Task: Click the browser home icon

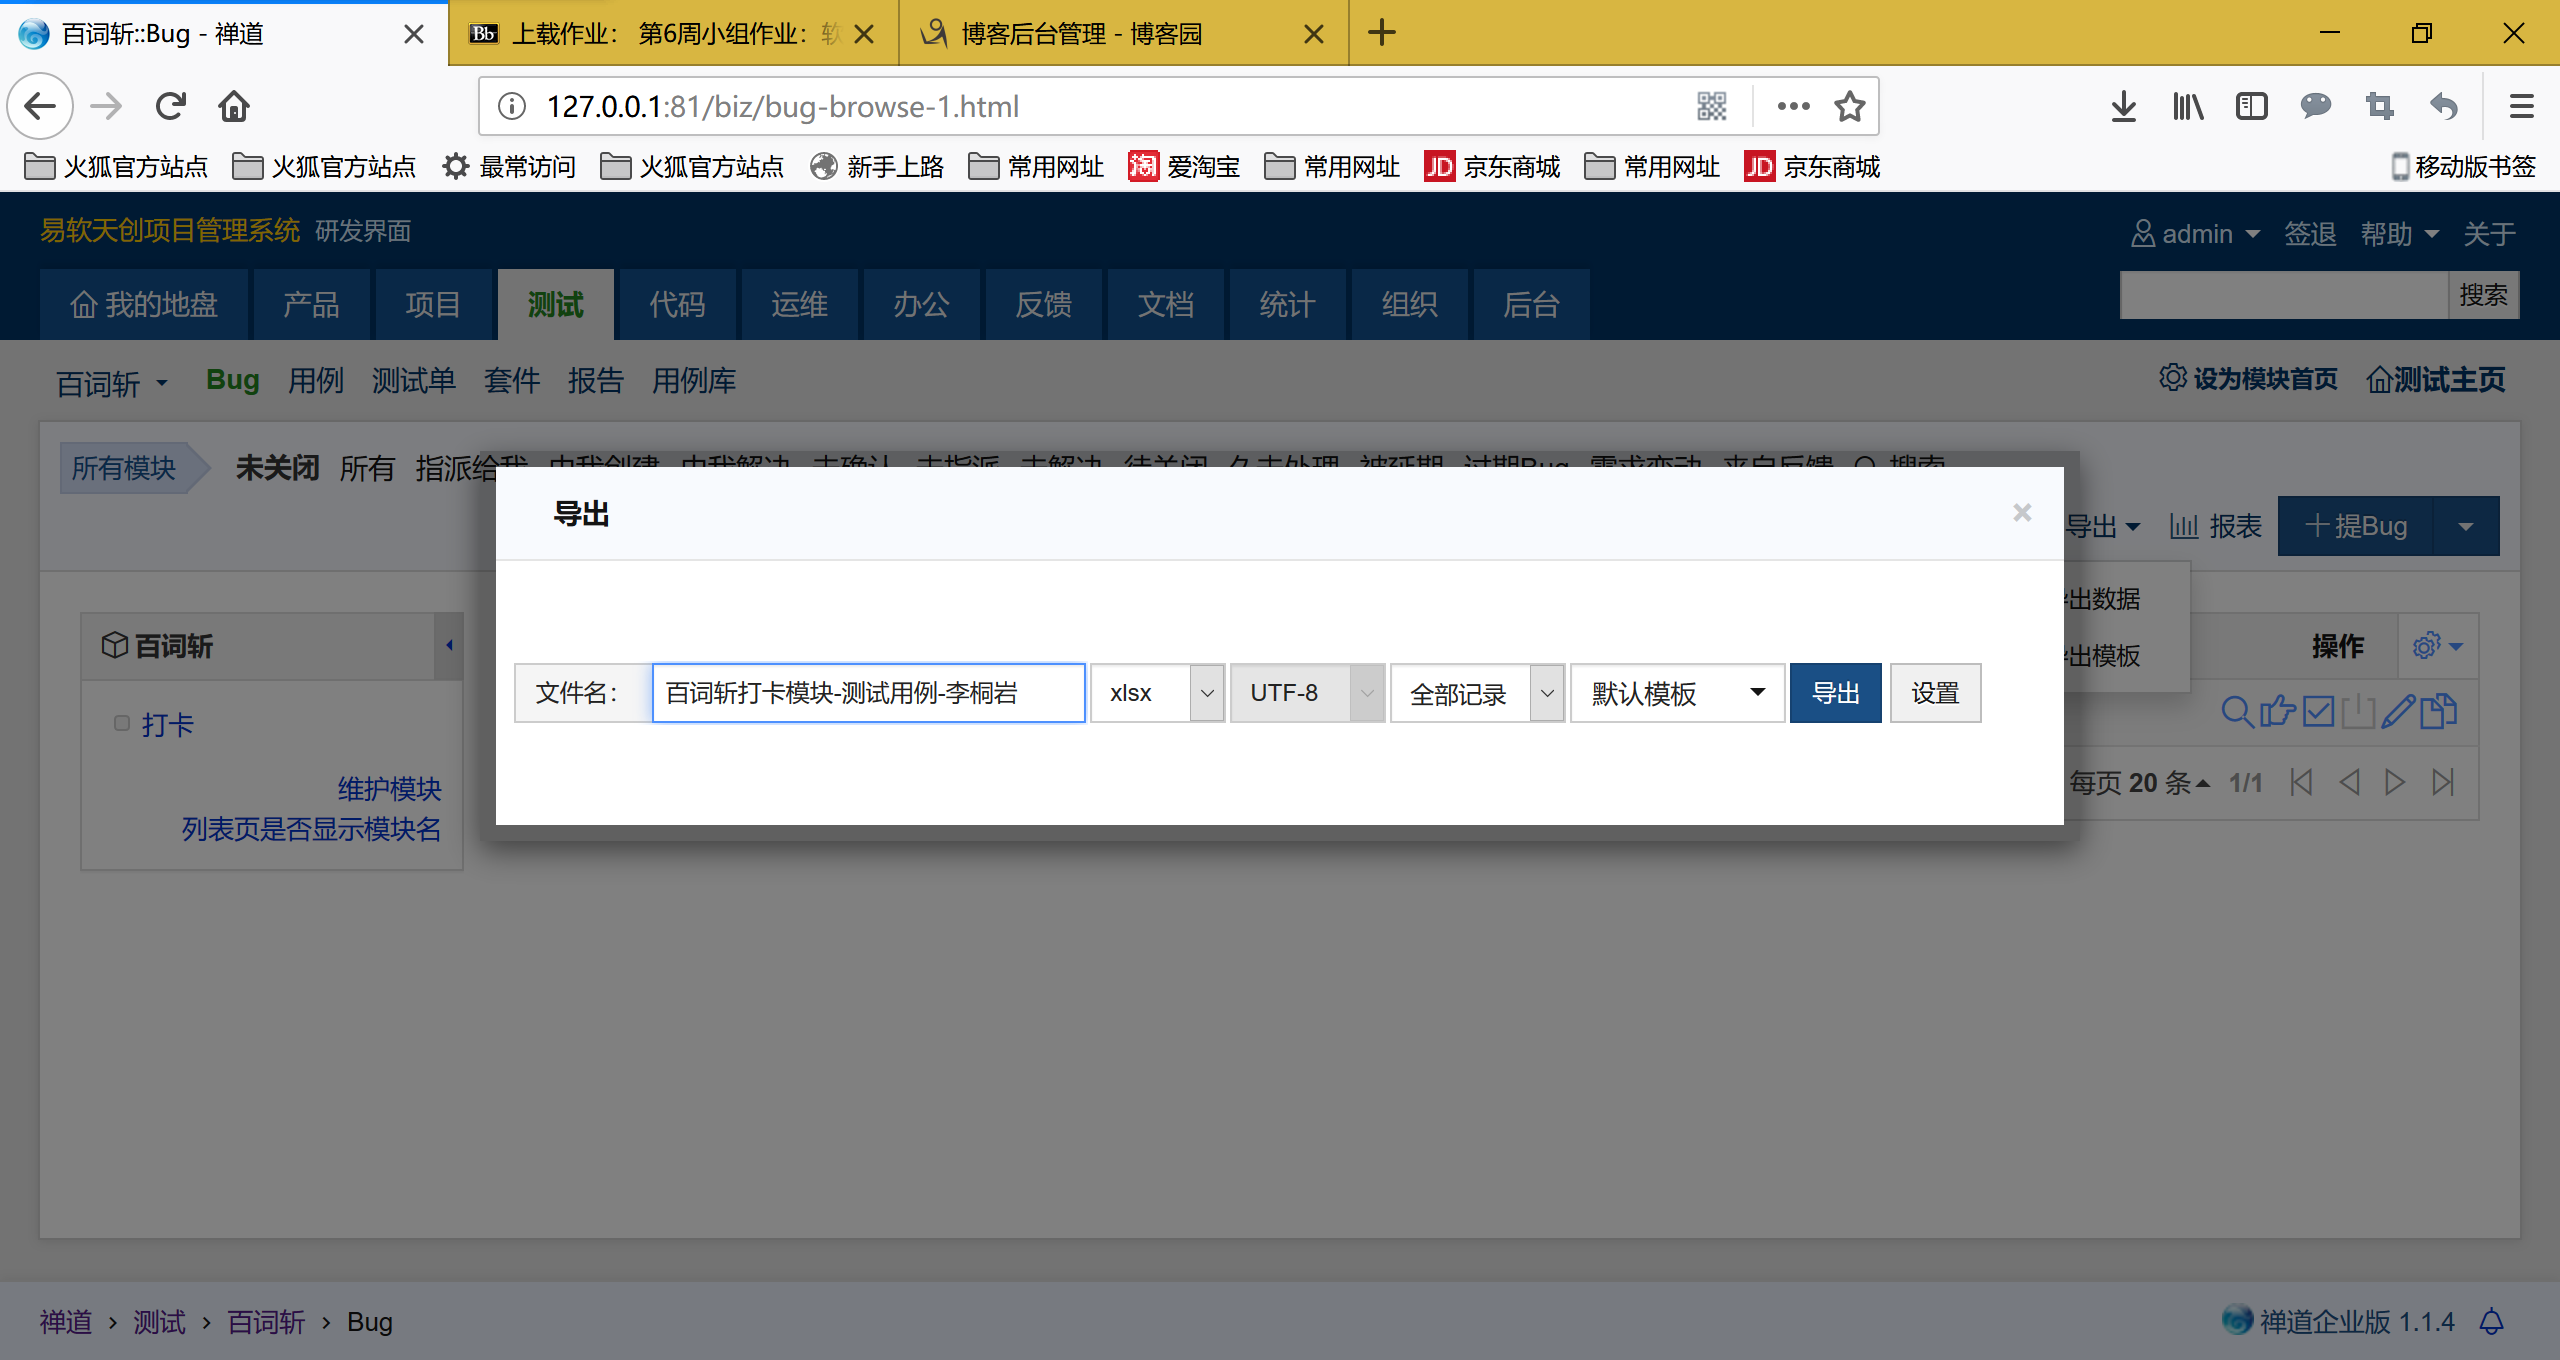Action: click(234, 106)
